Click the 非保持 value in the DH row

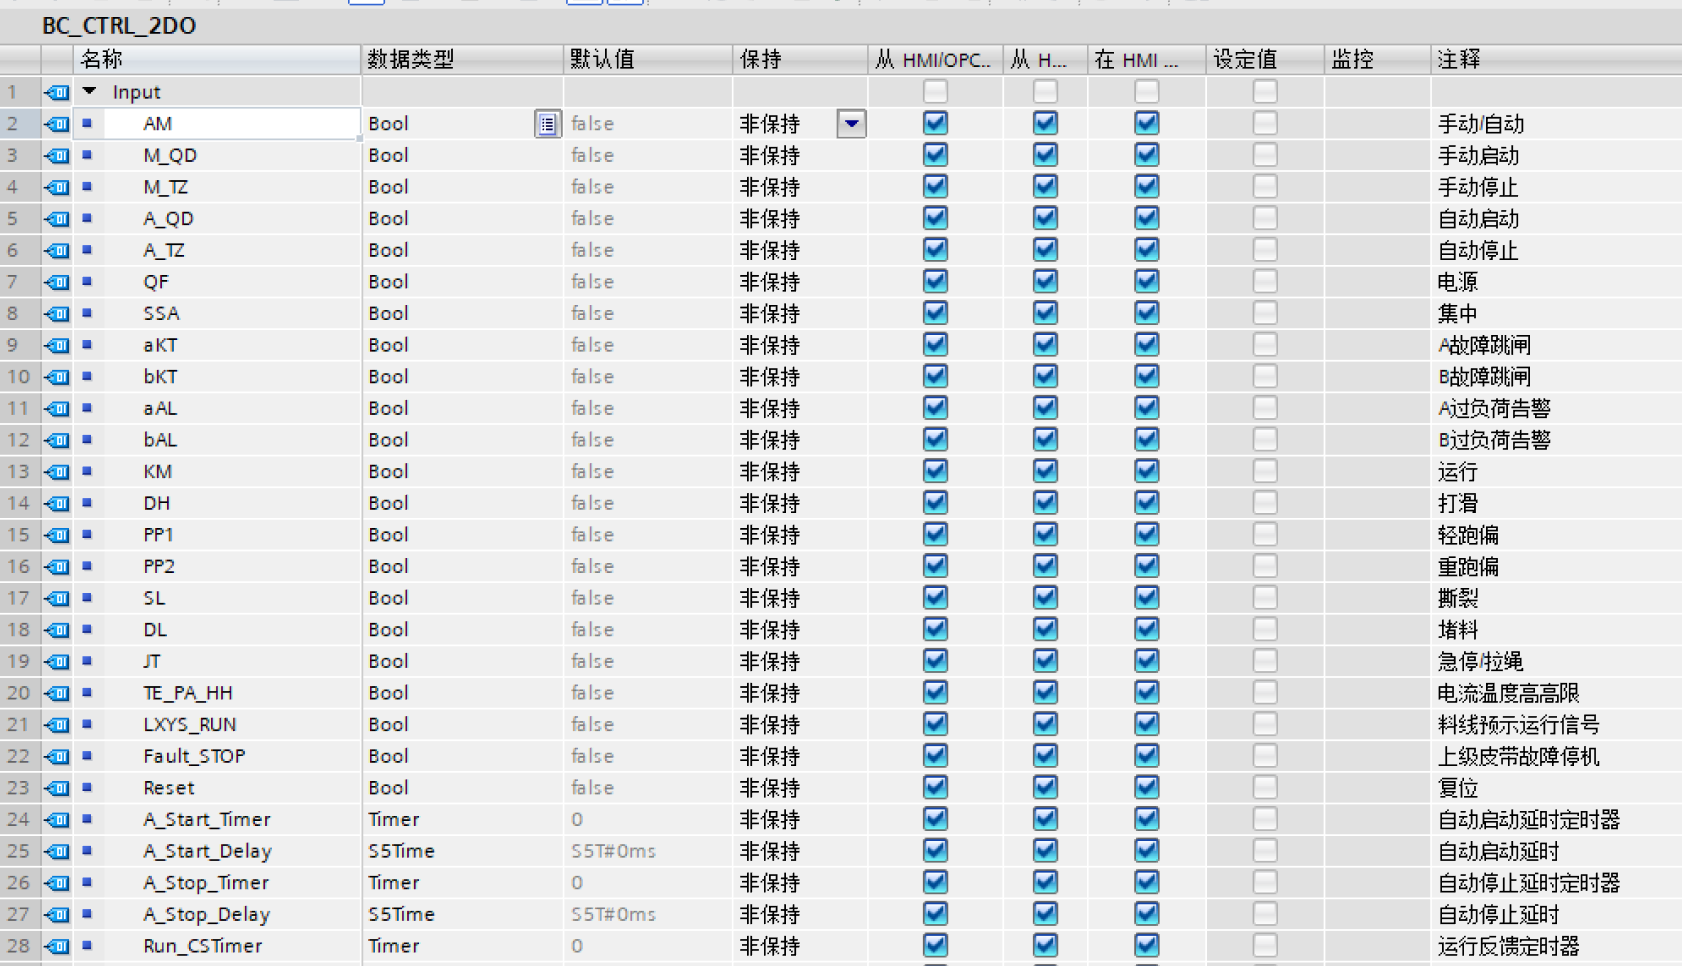pyautogui.click(x=770, y=503)
